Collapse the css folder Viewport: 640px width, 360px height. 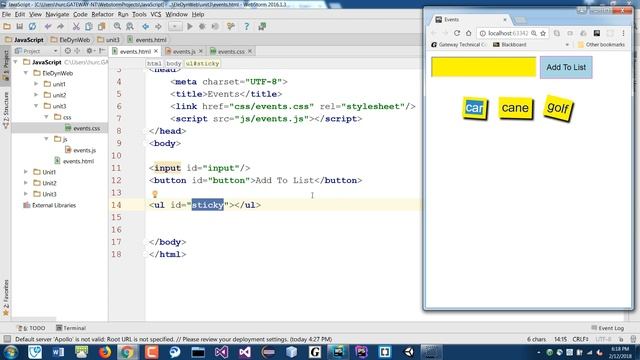click(46, 117)
